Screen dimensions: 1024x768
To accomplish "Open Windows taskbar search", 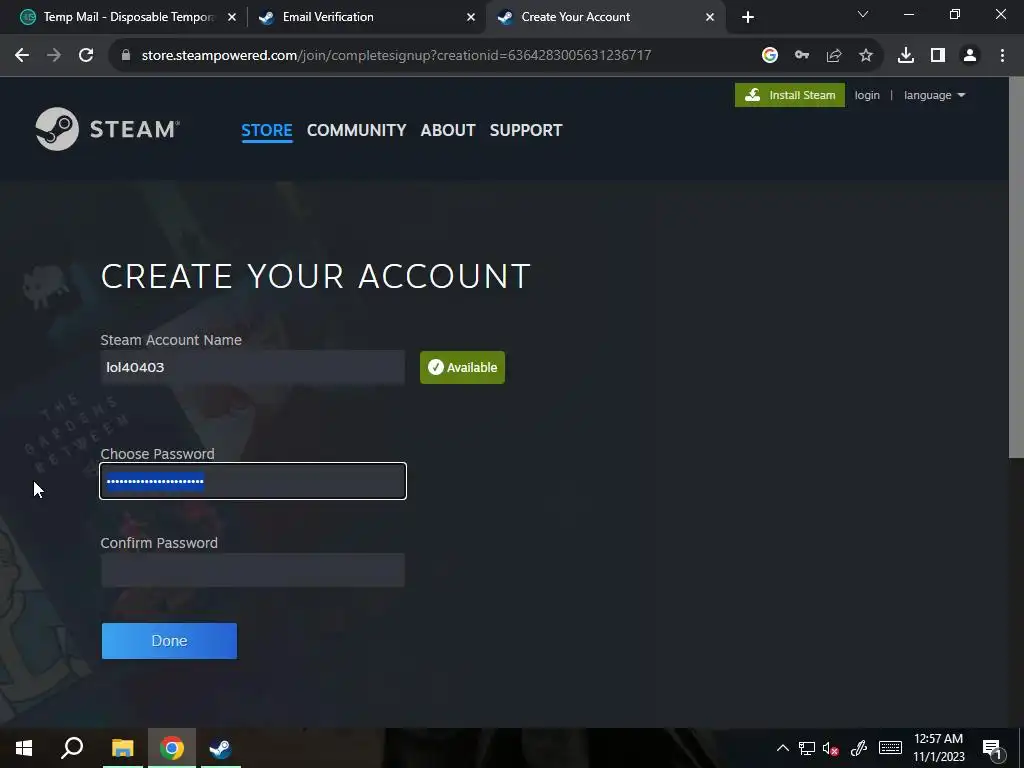I will (72, 748).
